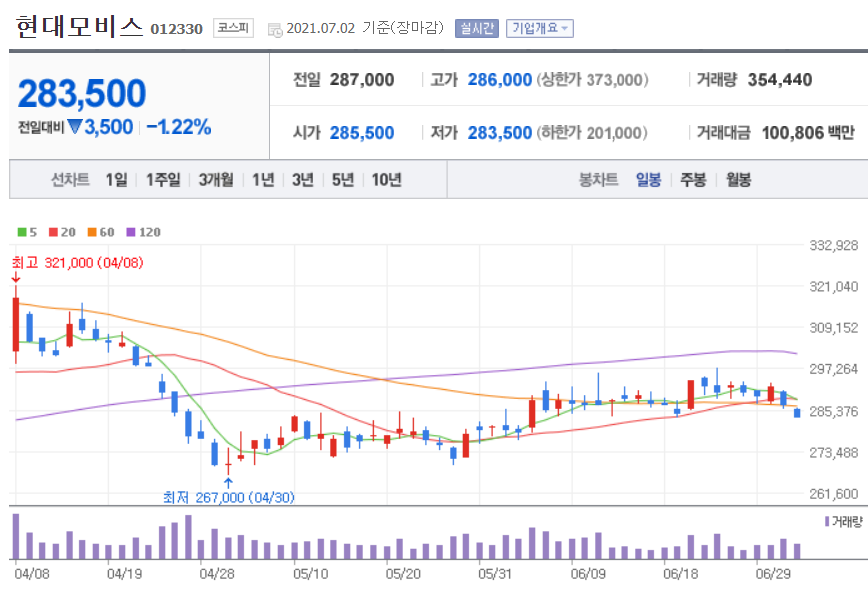
Task: Click the 고가 value 286,000
Action: click(500, 80)
